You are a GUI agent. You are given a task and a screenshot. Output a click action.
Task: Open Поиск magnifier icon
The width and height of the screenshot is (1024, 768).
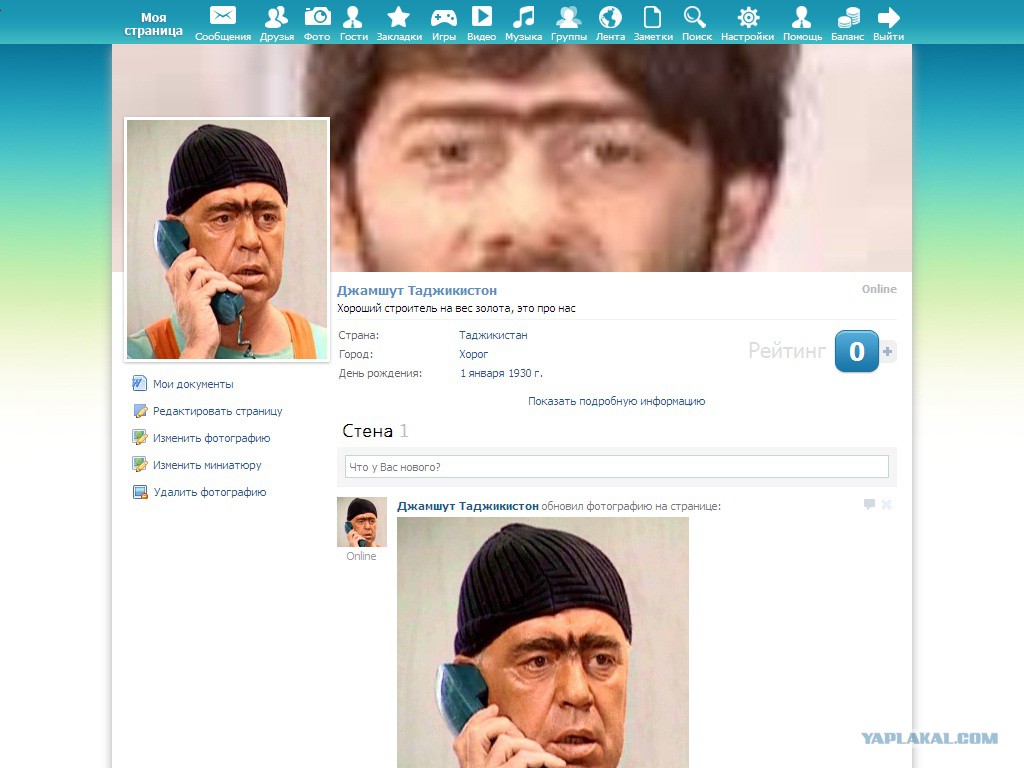695,16
